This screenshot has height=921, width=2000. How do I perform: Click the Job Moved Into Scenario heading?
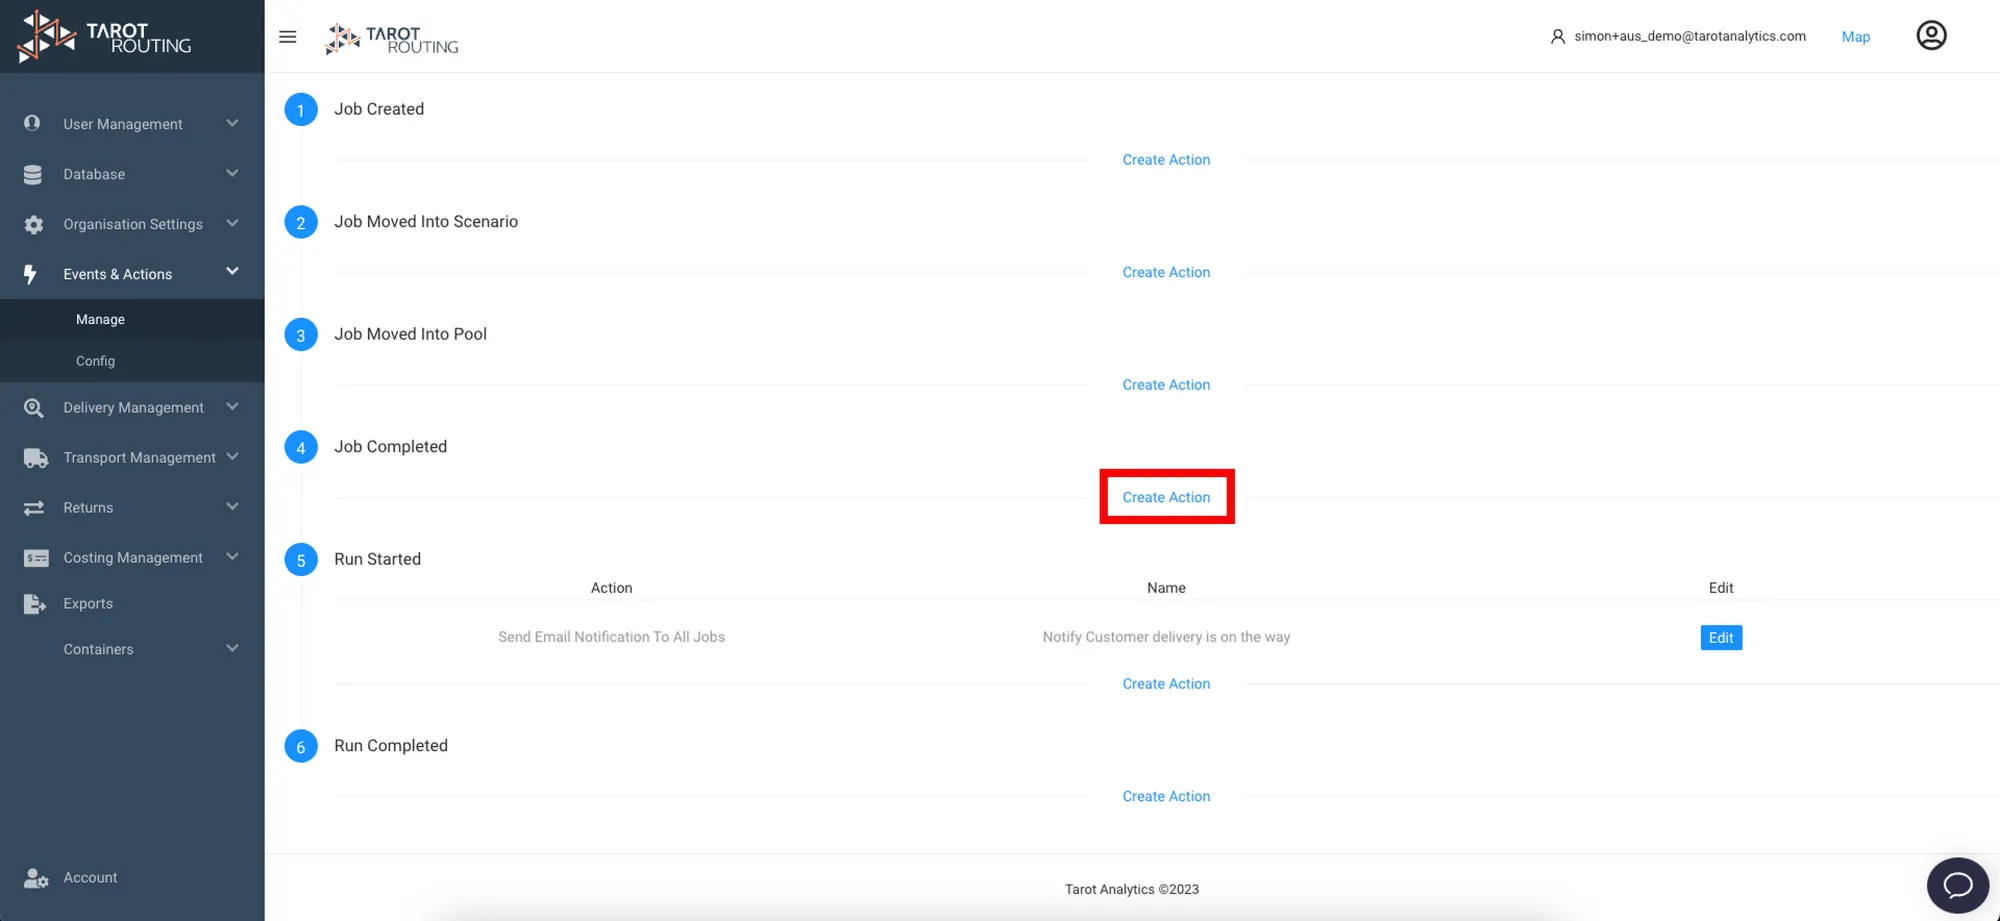click(x=426, y=221)
